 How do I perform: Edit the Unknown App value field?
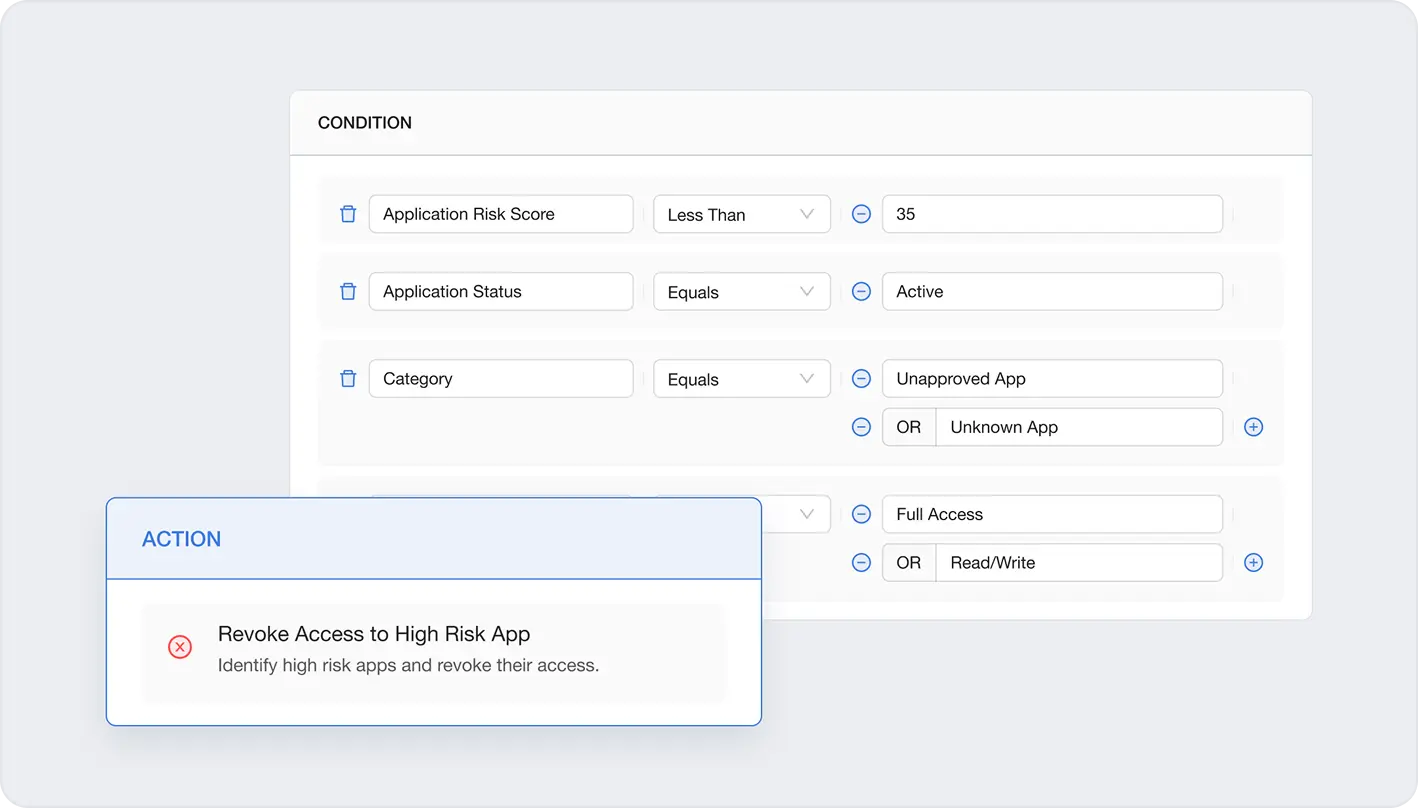tap(1079, 427)
